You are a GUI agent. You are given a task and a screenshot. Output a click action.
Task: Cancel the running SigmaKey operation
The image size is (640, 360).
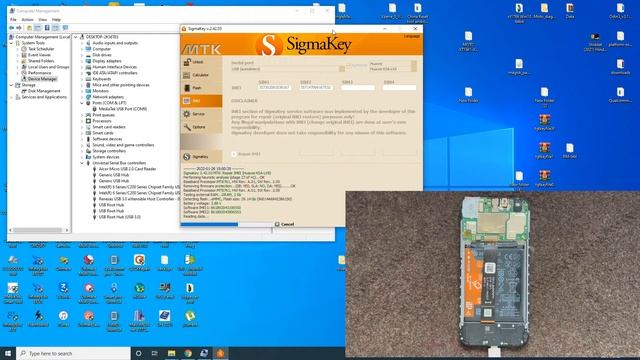(284, 224)
